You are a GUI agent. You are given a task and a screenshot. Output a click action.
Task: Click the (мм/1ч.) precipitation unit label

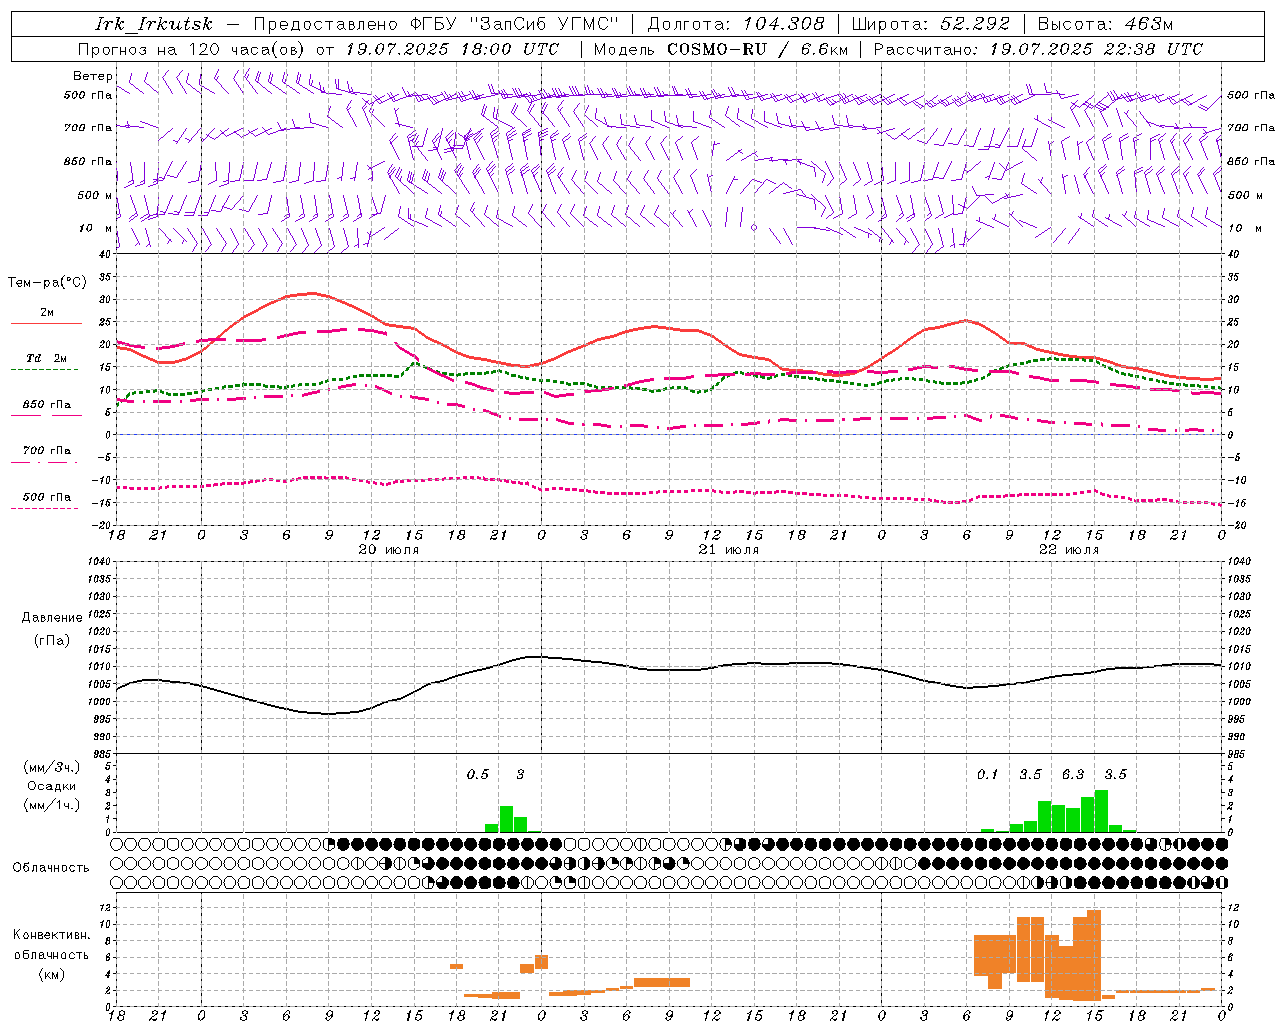coord(52,805)
